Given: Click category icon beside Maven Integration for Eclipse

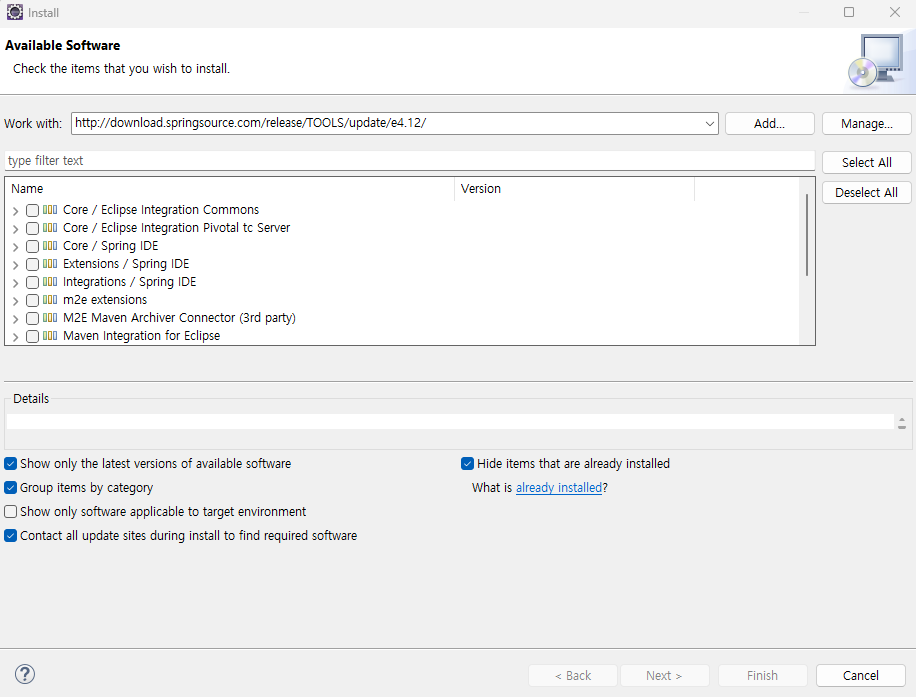Looking at the screenshot, I should 50,336.
